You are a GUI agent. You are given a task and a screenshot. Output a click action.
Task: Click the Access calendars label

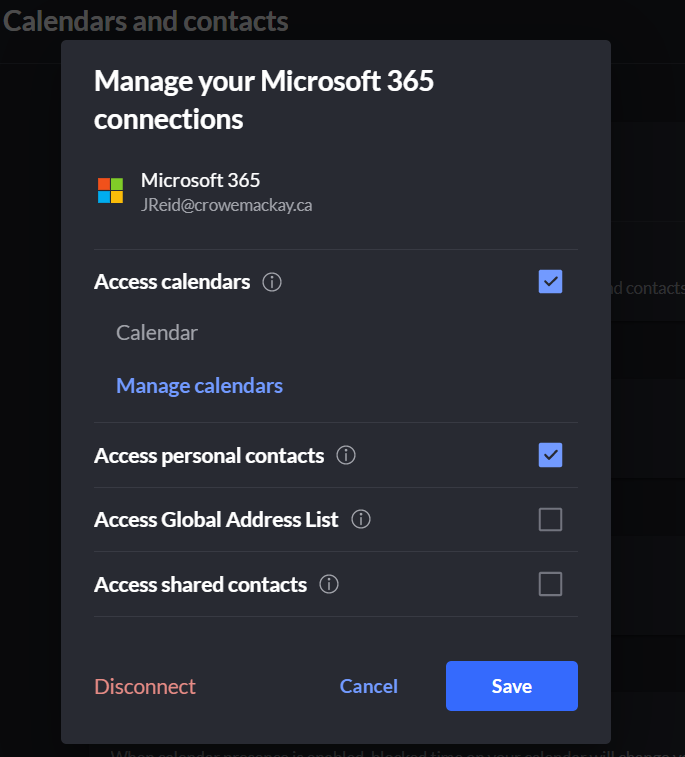coord(172,282)
